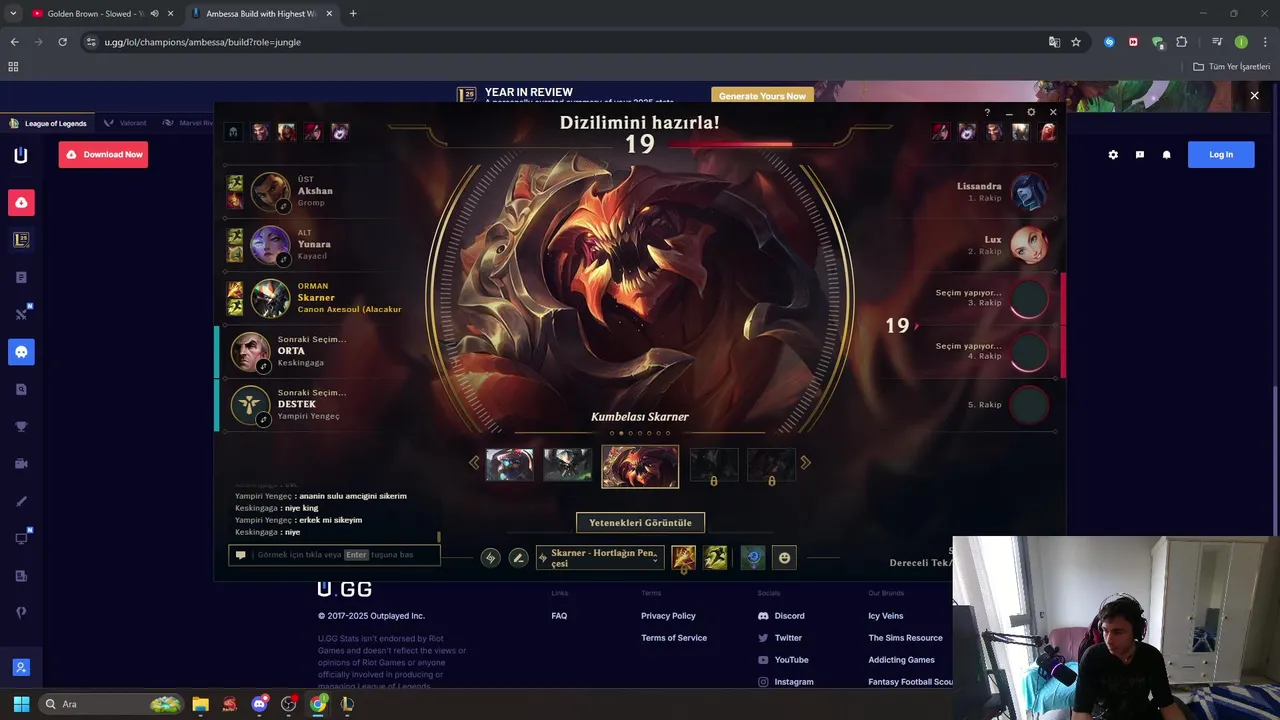Image resolution: width=1280 pixels, height=720 pixels.
Task: Click Skarner's champion portrait in team list
Action: point(270,298)
